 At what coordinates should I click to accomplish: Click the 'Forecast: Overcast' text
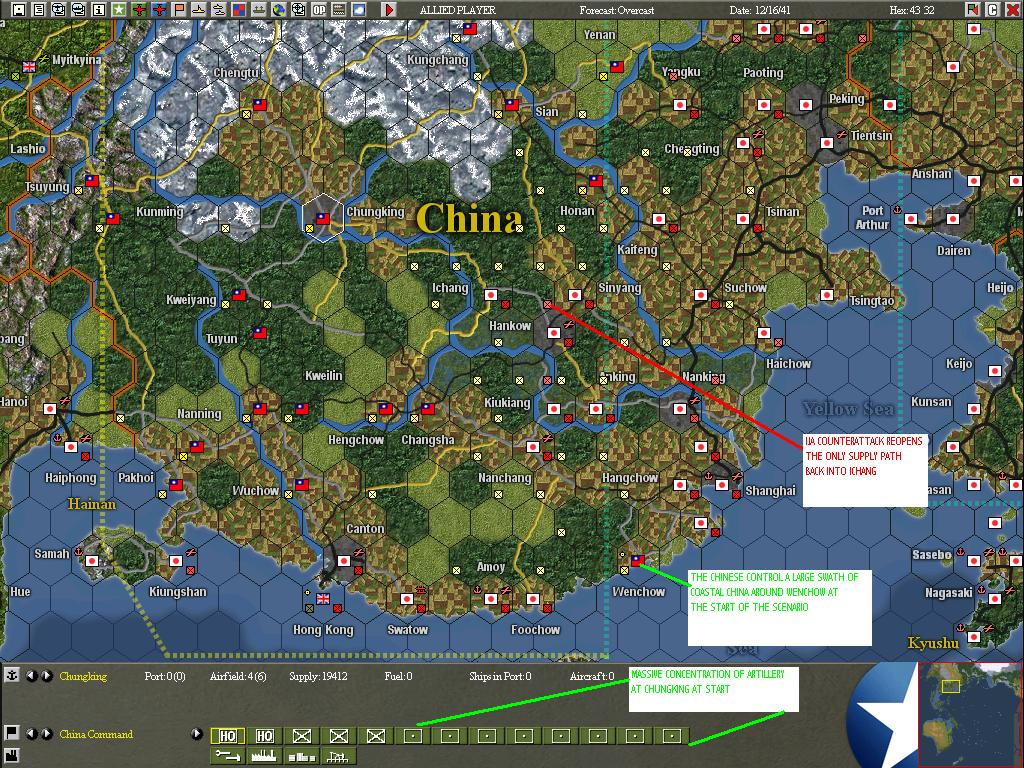coord(617,10)
